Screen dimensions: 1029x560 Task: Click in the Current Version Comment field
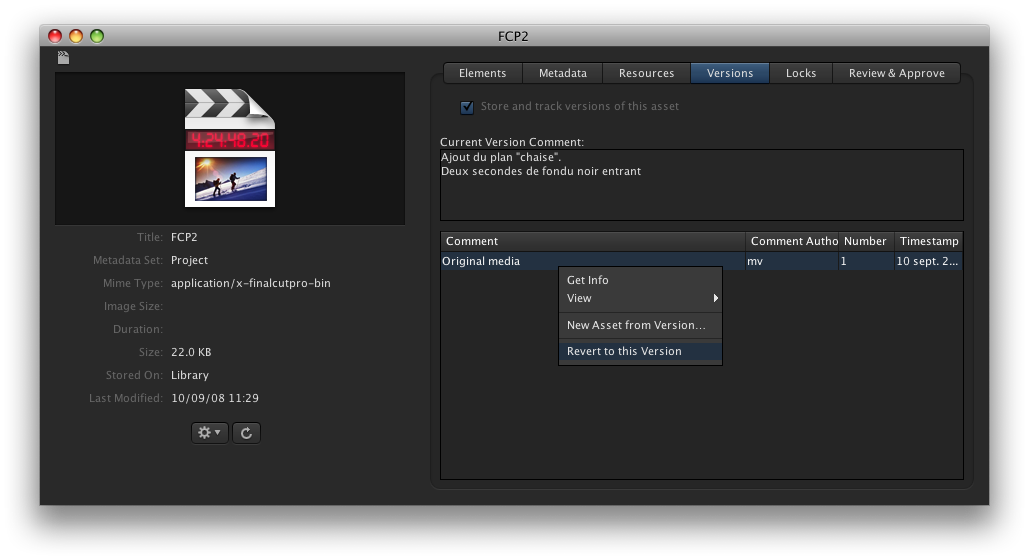point(700,195)
